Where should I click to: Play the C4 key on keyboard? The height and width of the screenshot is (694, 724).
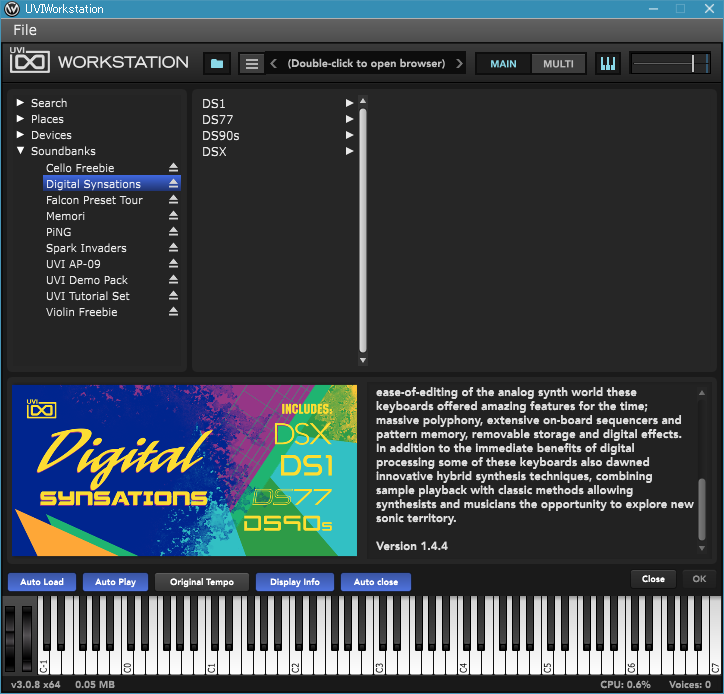point(463,664)
